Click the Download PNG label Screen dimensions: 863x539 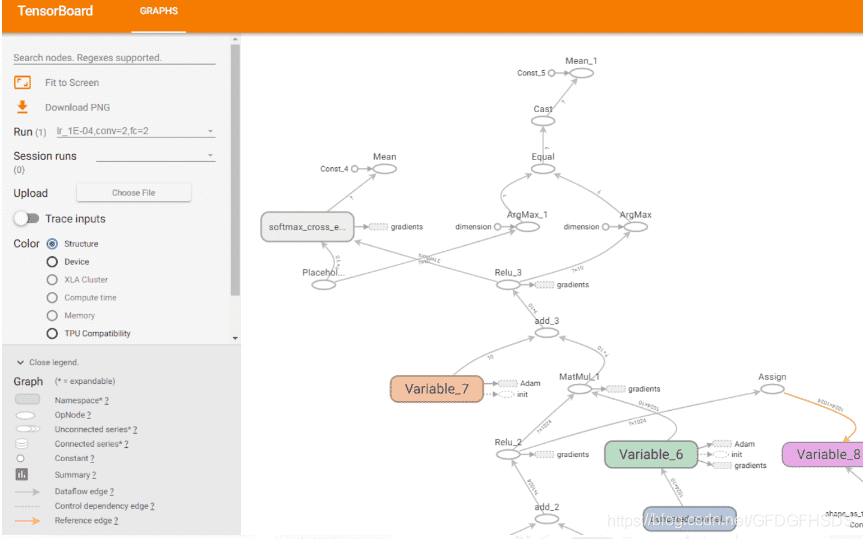pyautogui.click(x=78, y=107)
